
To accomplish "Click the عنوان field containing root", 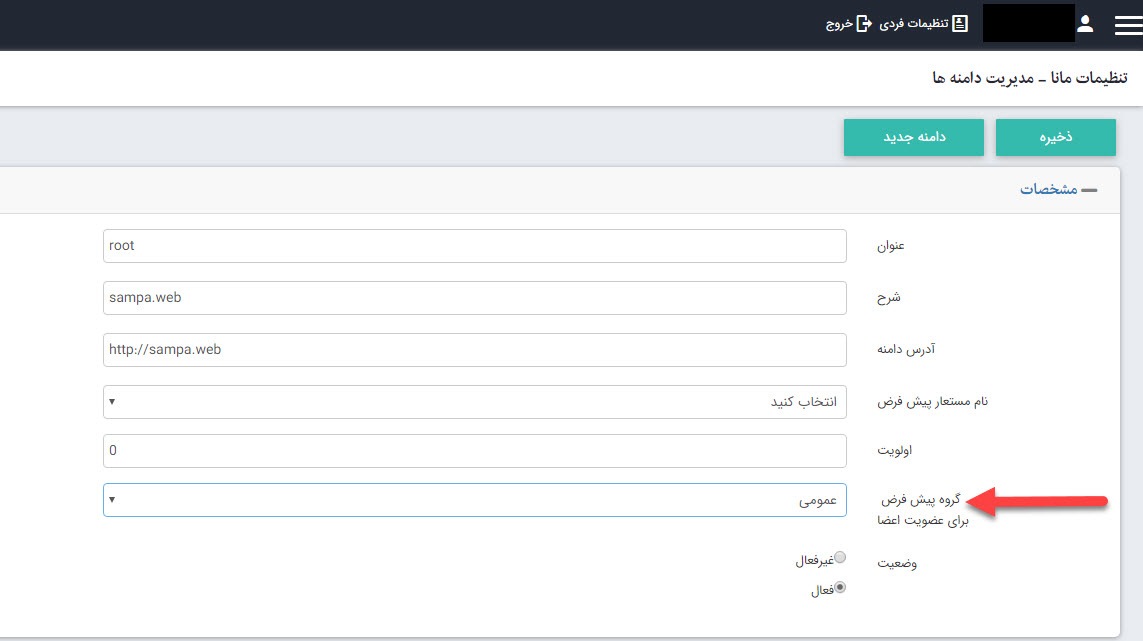I will pyautogui.click(x=474, y=246).
